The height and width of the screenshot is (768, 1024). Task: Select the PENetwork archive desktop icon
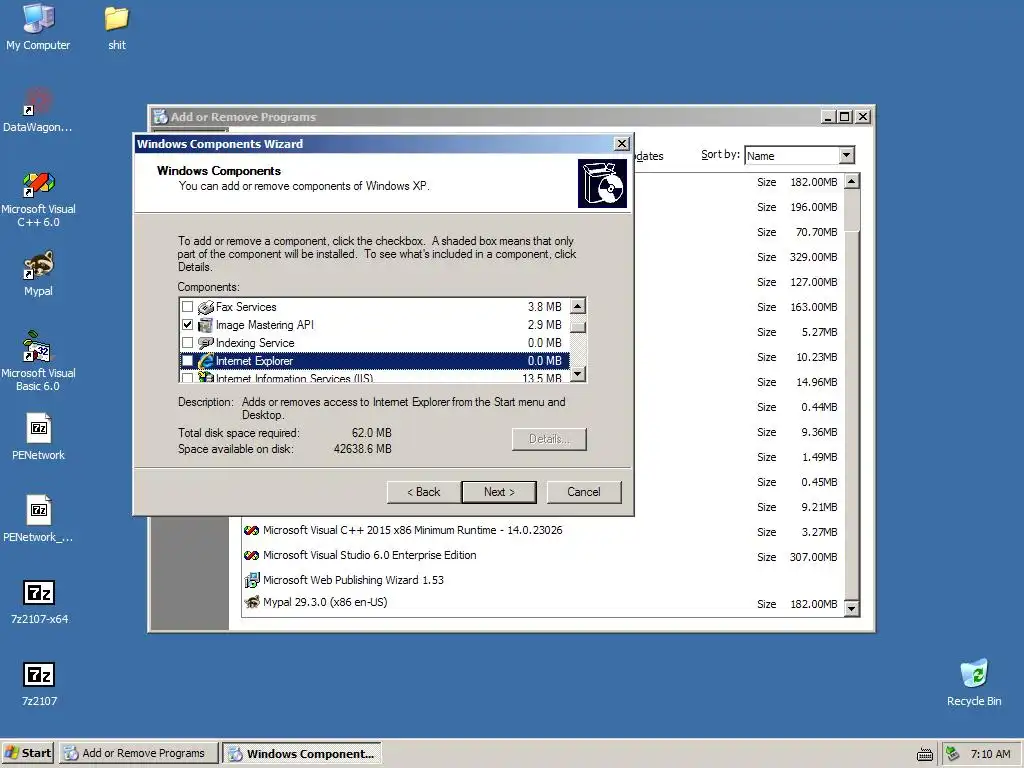[x=39, y=428]
